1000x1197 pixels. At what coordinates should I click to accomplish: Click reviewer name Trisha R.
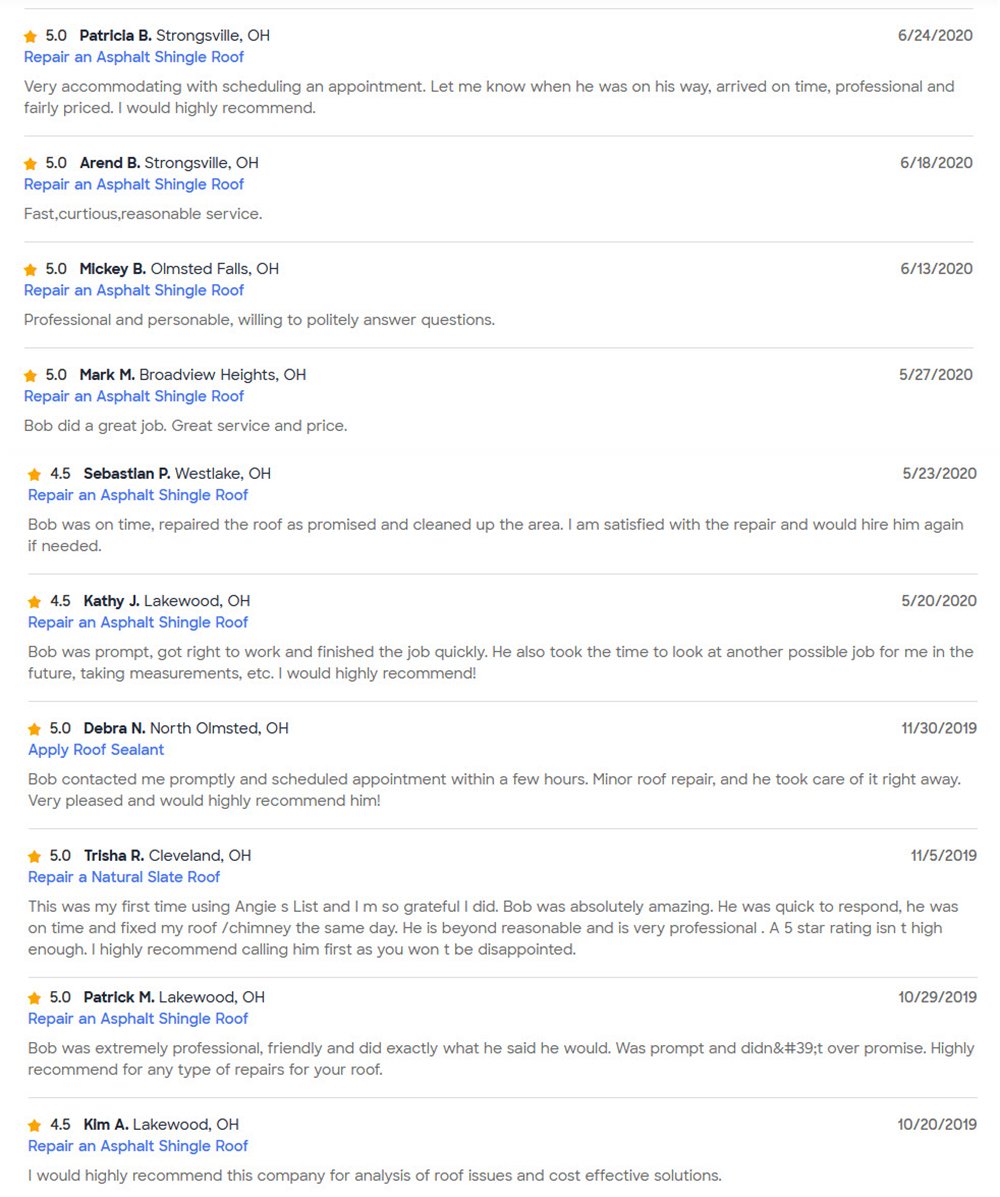[x=114, y=856]
